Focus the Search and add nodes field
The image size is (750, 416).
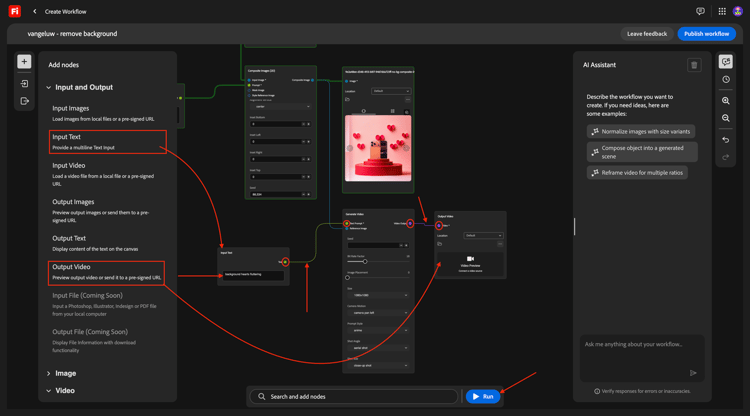click(x=354, y=396)
